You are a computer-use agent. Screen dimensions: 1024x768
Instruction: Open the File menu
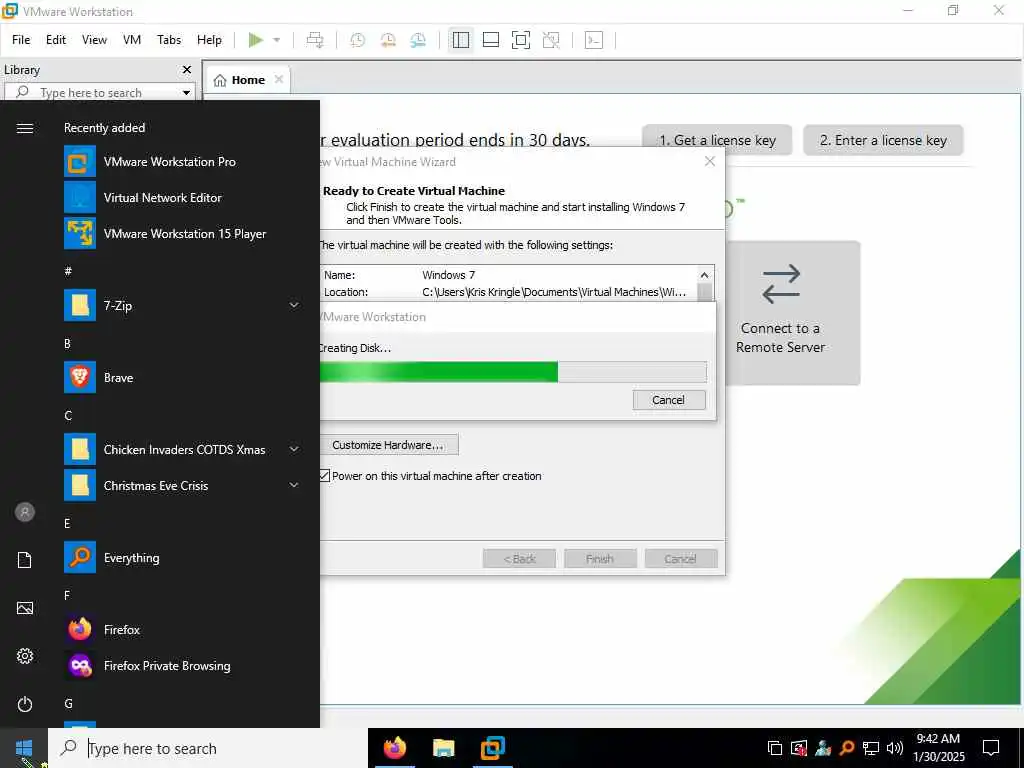coord(21,40)
